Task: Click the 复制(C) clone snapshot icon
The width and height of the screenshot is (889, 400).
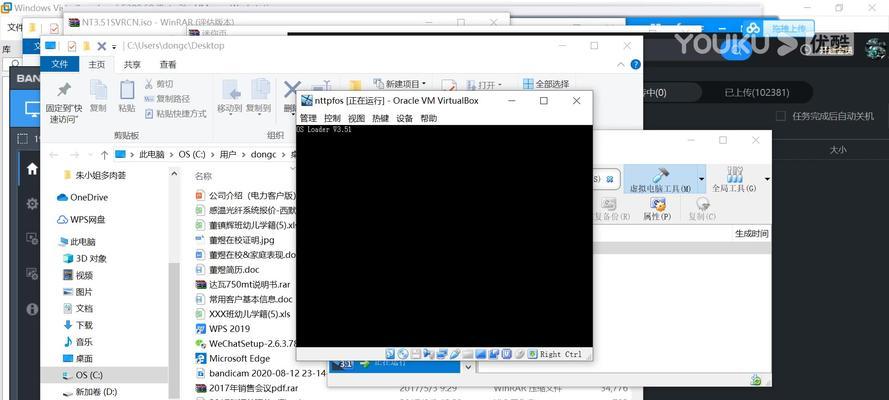Action: point(702,209)
